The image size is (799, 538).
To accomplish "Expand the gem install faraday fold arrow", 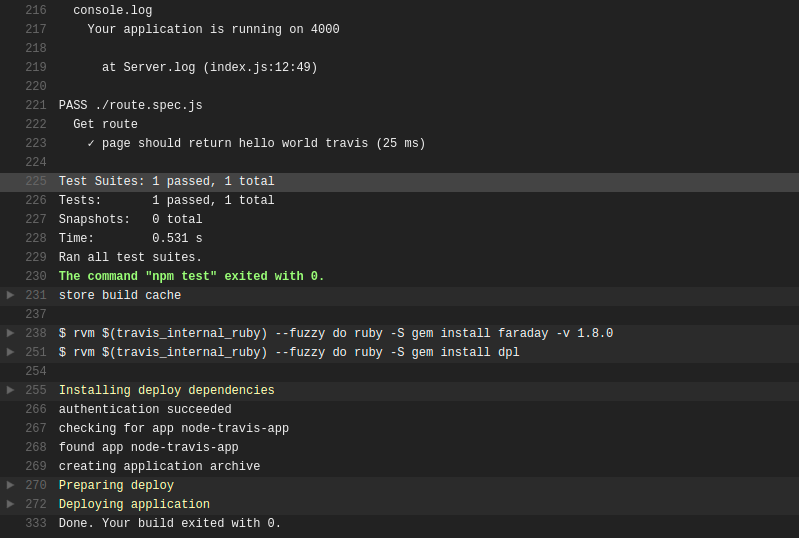I will coord(10,333).
